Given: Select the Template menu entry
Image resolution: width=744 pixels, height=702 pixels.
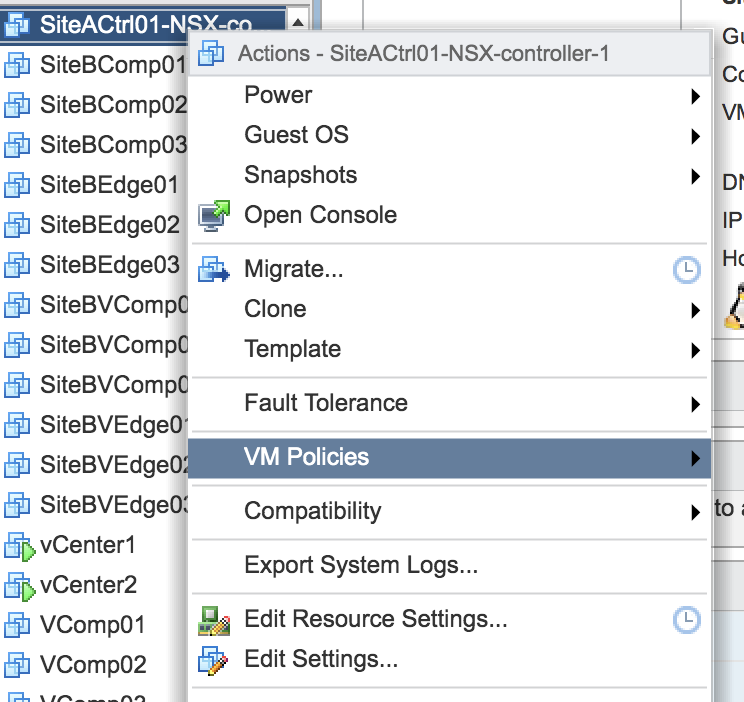Looking at the screenshot, I should pos(449,349).
